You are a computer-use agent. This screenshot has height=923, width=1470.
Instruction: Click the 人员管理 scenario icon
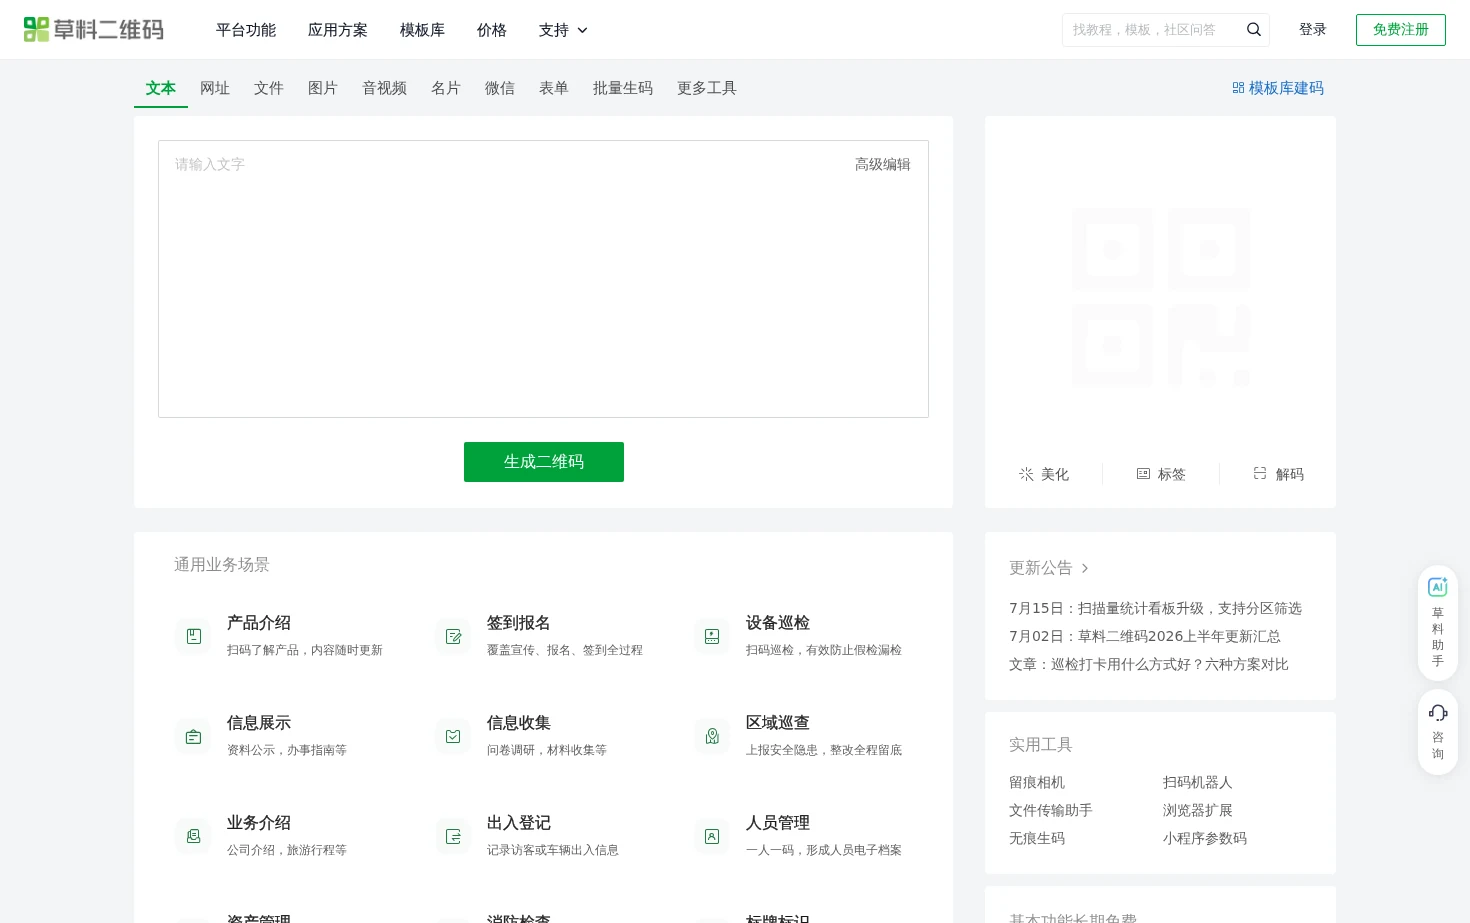point(712,836)
